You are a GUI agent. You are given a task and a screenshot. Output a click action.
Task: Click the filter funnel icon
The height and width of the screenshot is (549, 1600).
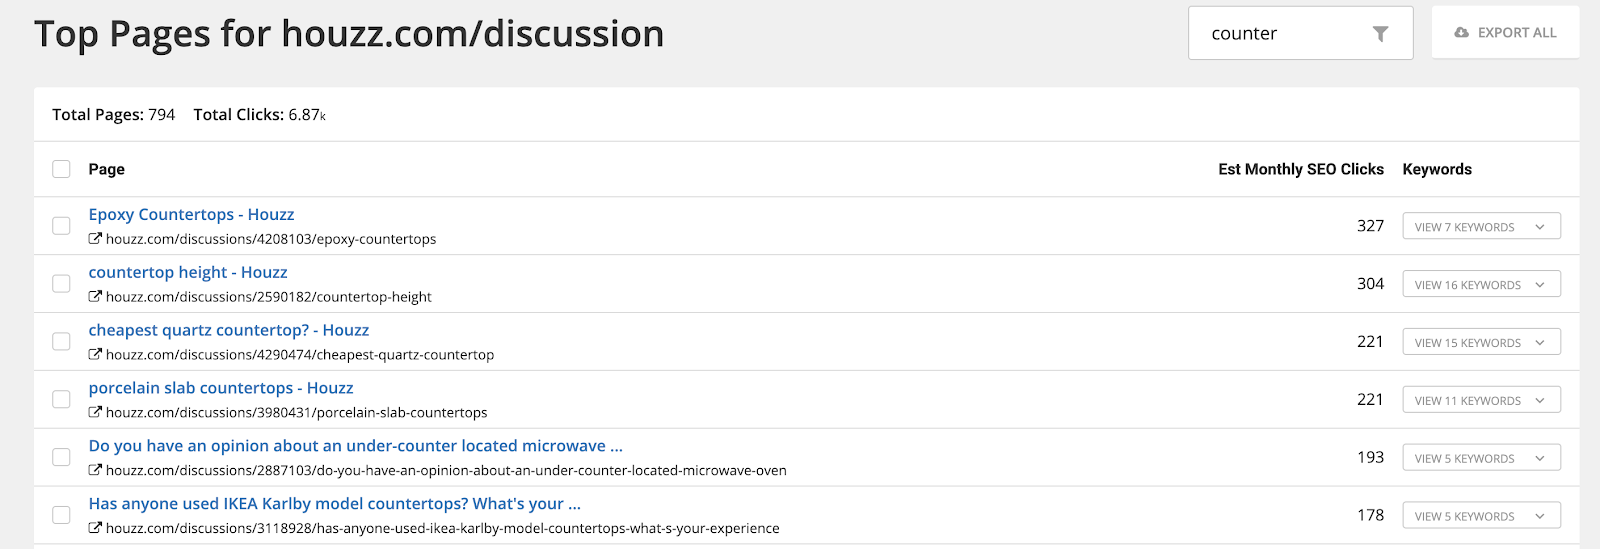point(1380,34)
